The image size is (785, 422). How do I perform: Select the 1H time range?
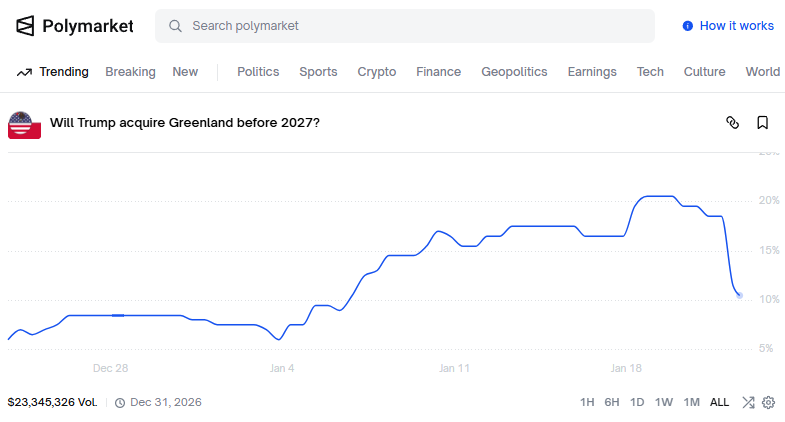tap(587, 402)
